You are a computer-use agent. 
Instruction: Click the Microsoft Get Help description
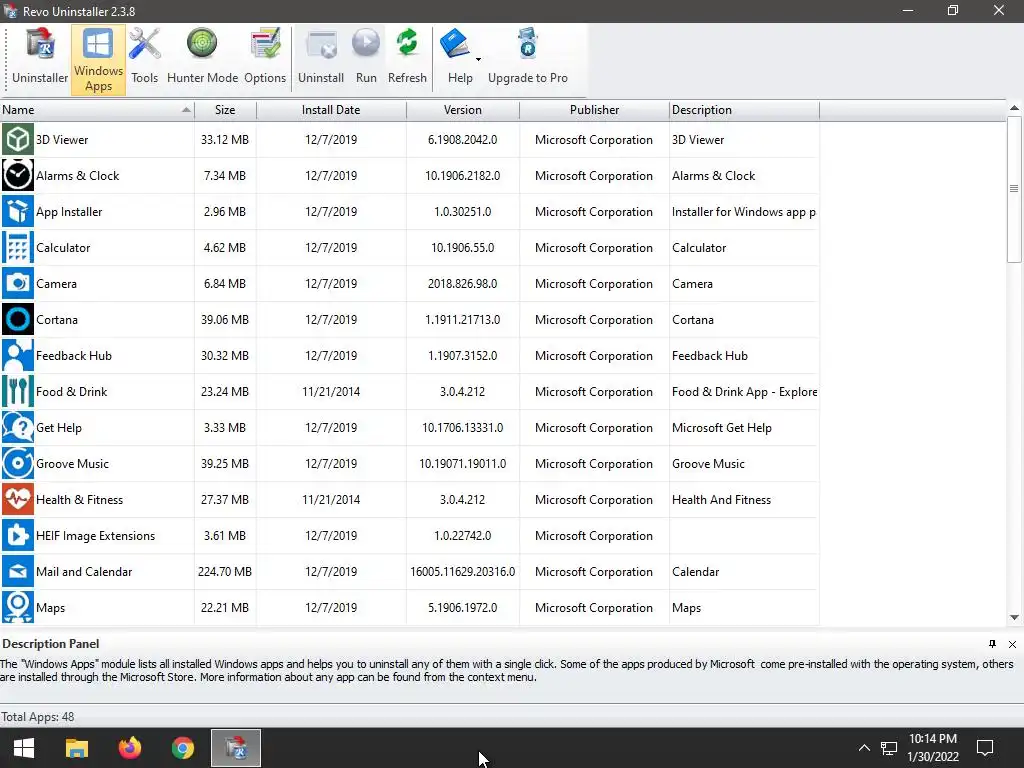click(x=722, y=428)
